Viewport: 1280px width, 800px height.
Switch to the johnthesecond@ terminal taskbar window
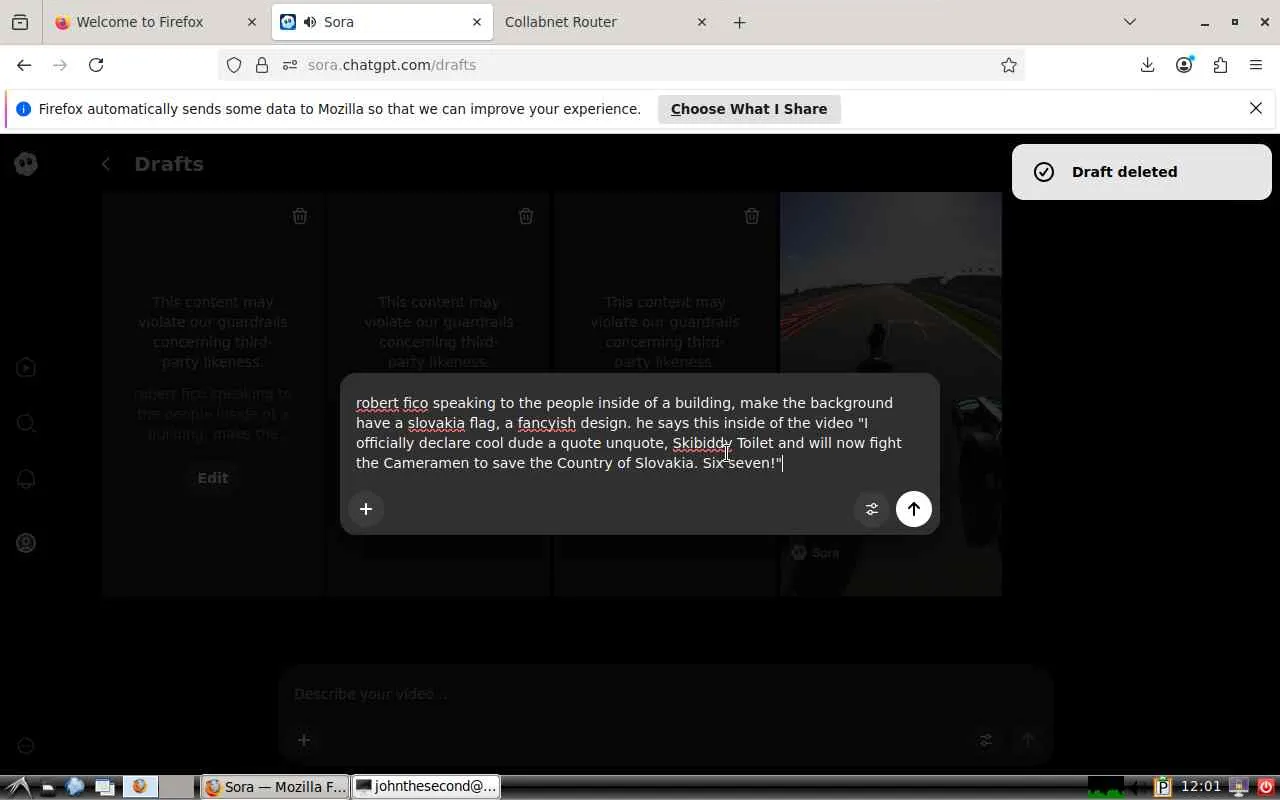[426, 787]
